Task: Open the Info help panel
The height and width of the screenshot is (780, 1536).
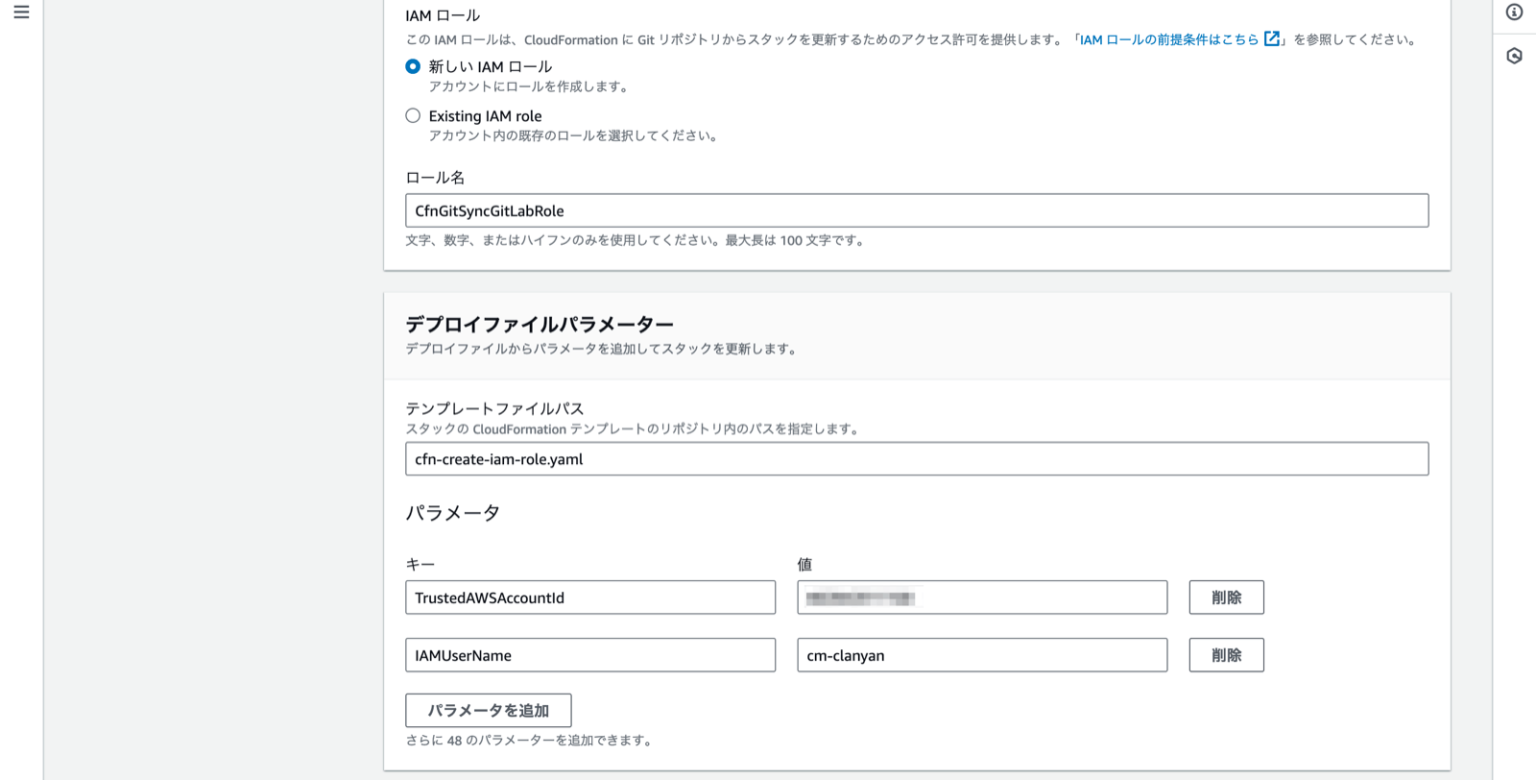Action: pyautogui.click(x=1513, y=12)
